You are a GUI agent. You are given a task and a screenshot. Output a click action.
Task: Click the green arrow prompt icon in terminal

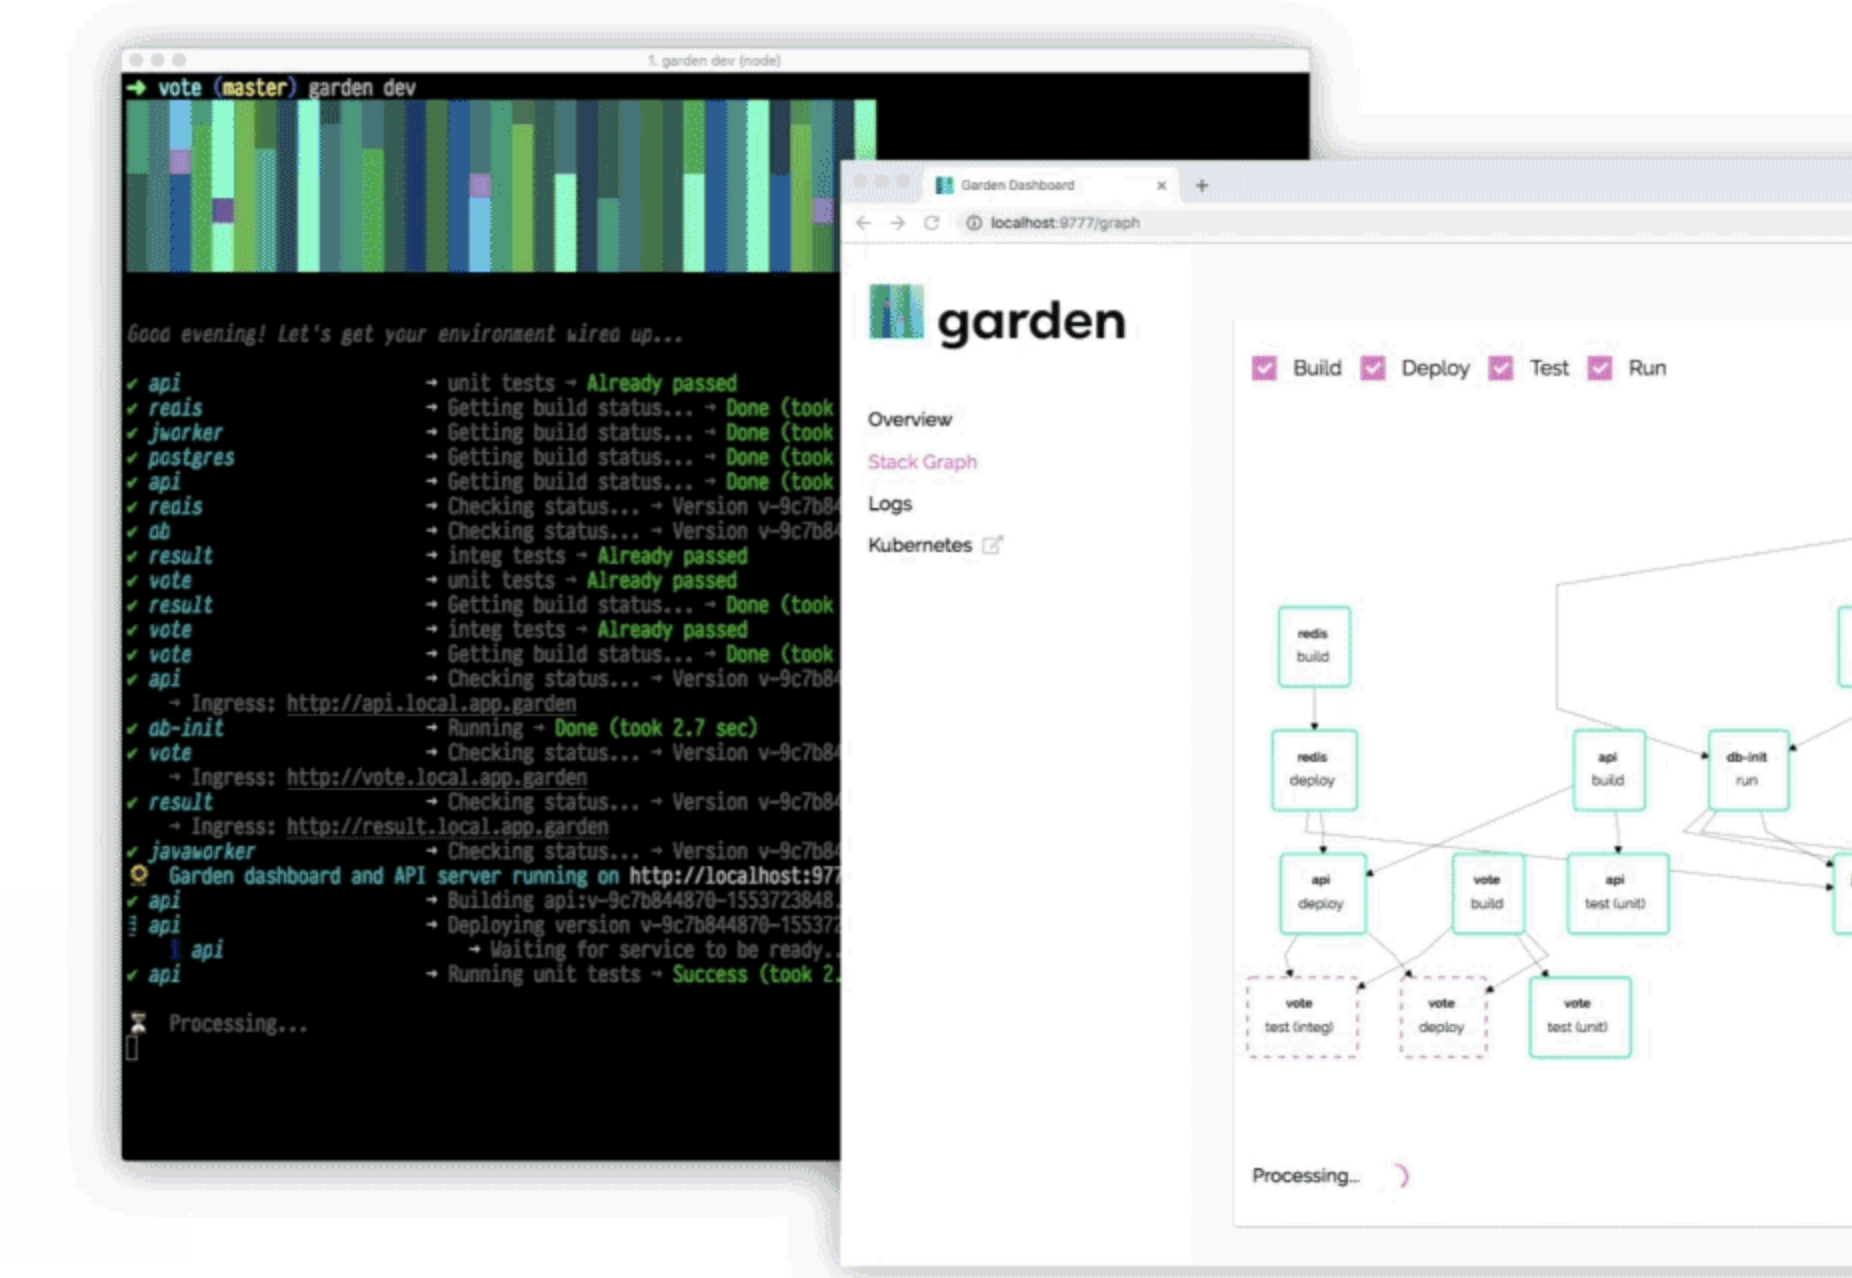(x=136, y=88)
